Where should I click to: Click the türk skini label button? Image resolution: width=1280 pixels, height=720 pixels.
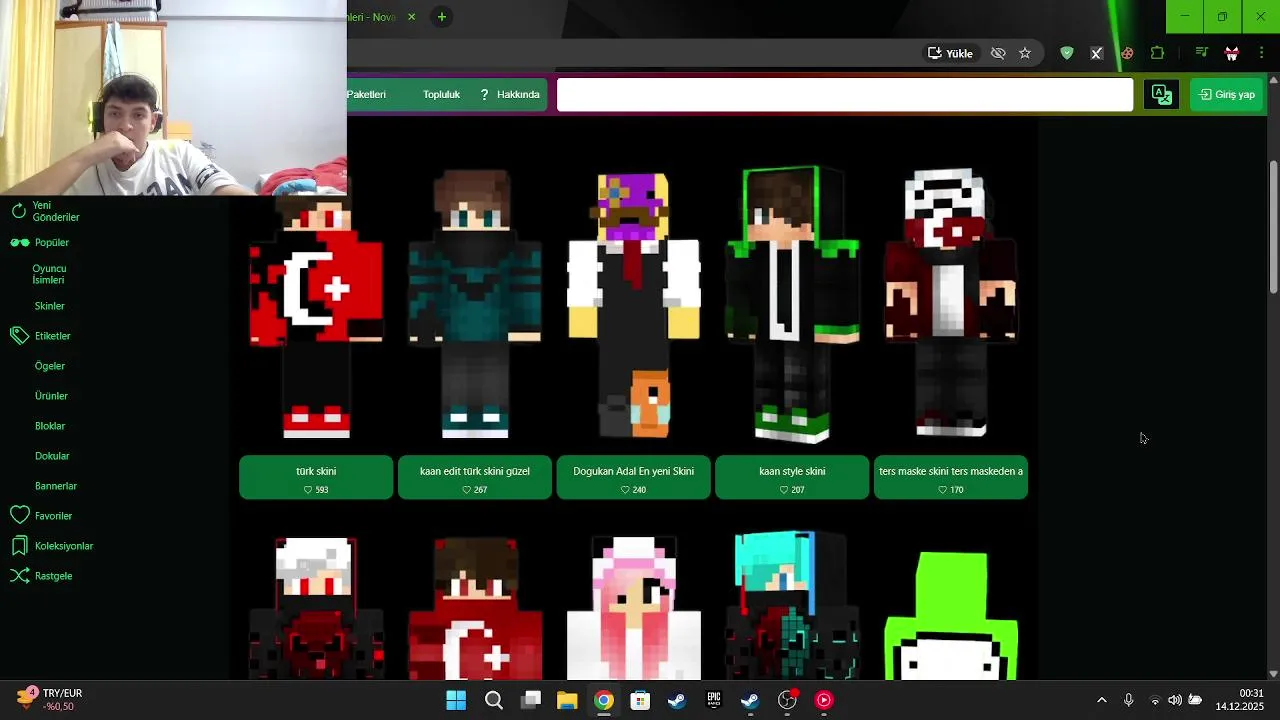click(x=316, y=477)
